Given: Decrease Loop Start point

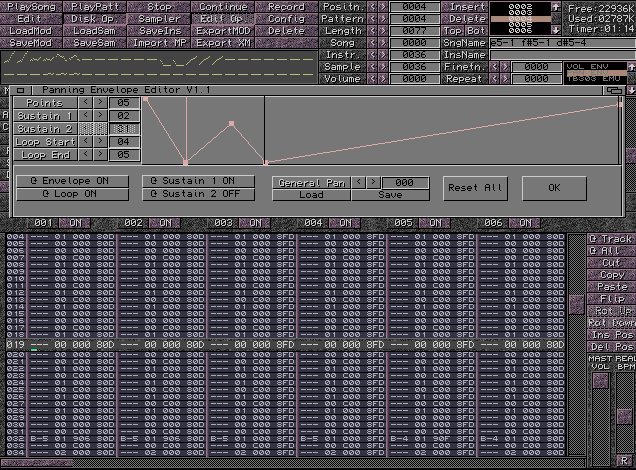Looking at the screenshot, I should click(86, 142).
